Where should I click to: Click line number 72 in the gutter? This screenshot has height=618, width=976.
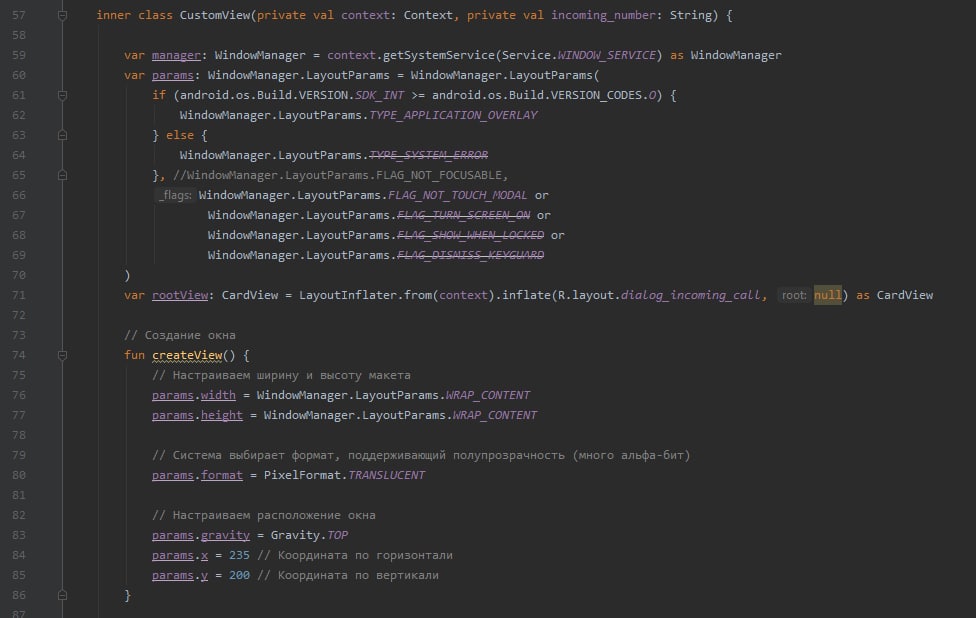(x=19, y=315)
